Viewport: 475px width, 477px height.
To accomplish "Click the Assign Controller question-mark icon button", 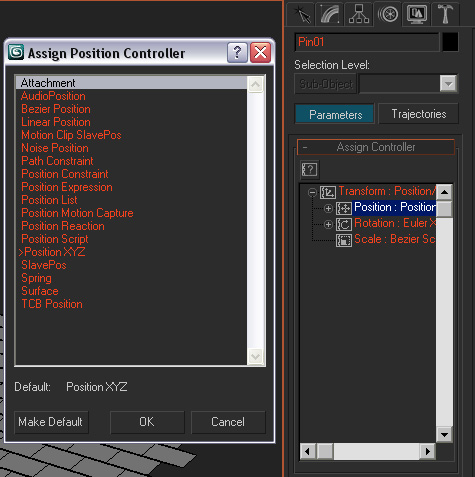I will (x=309, y=170).
